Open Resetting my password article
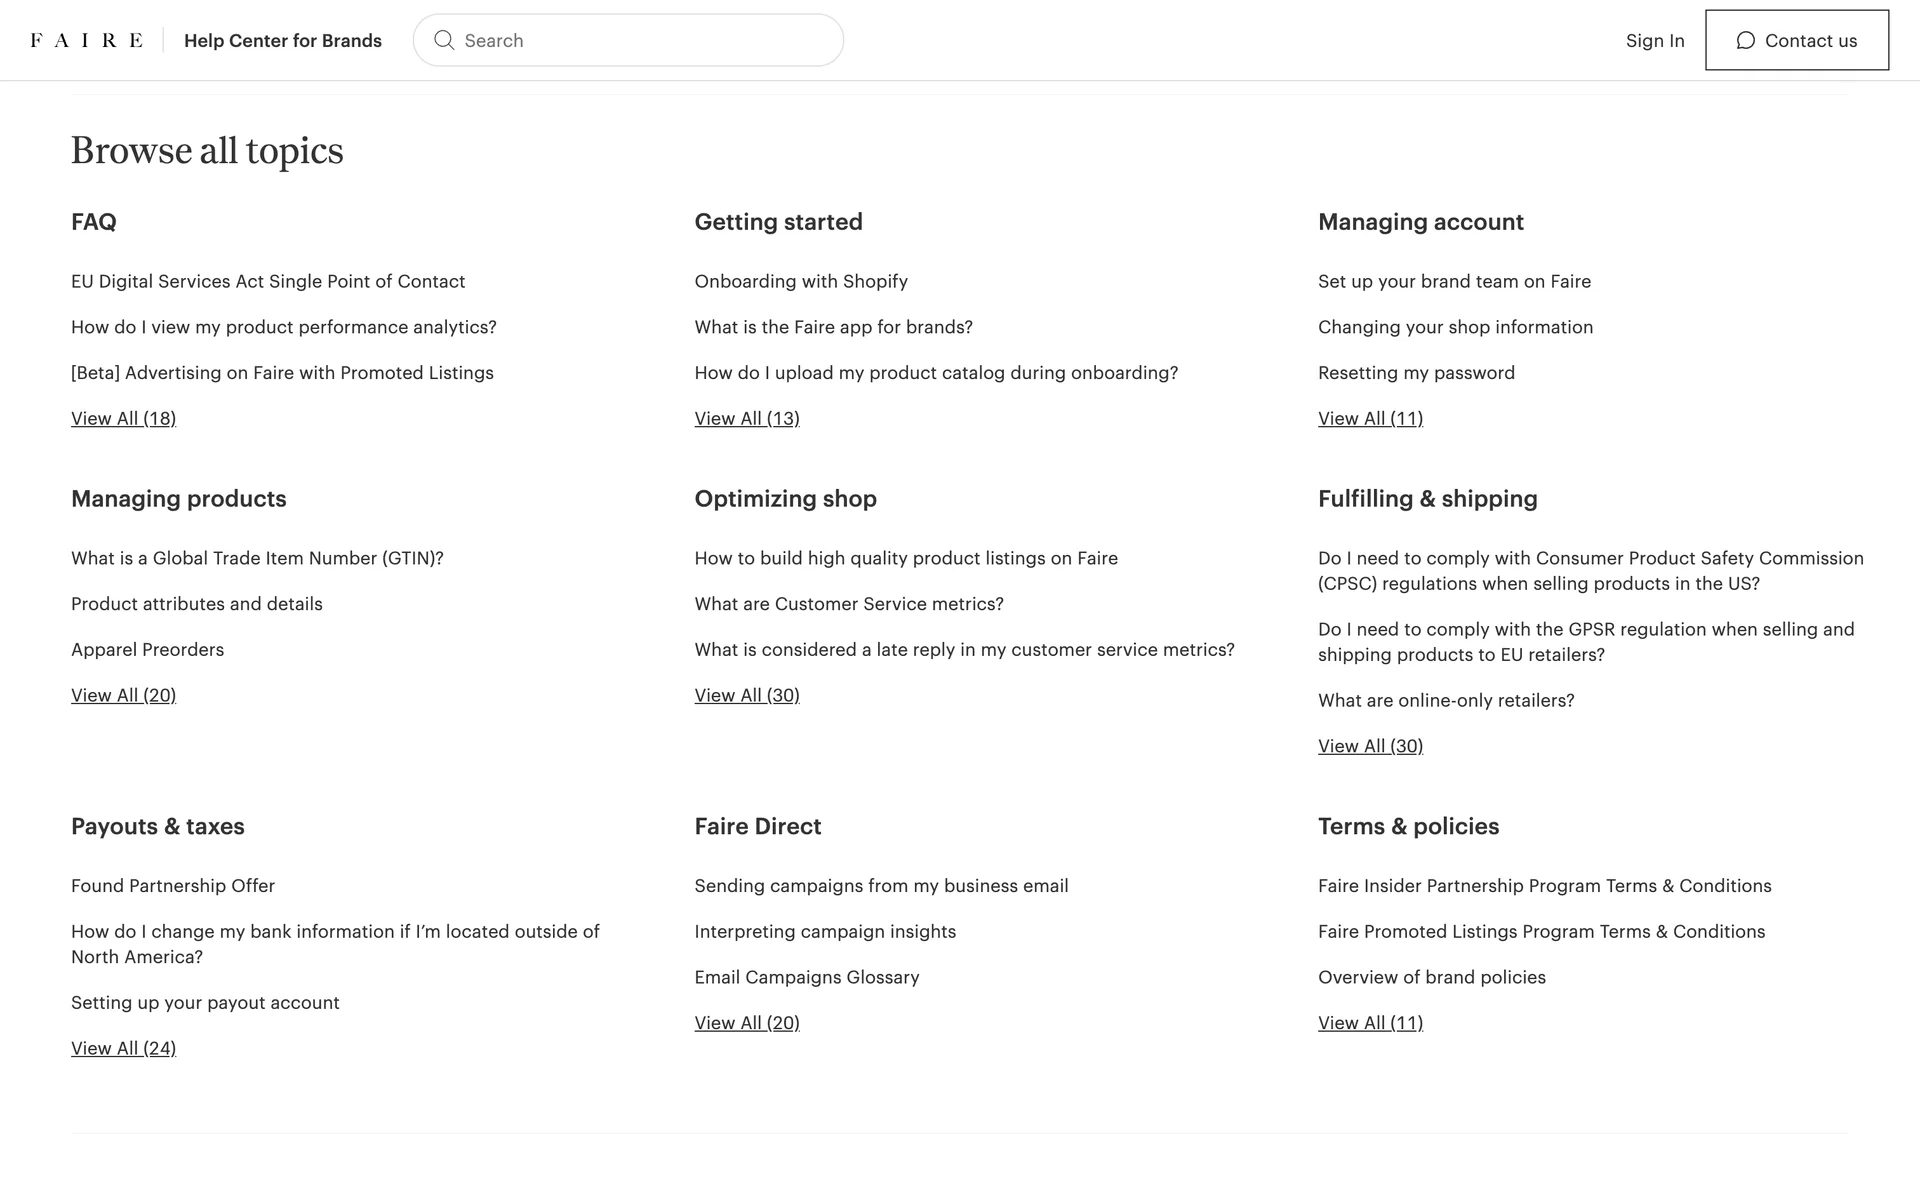 click(1415, 372)
